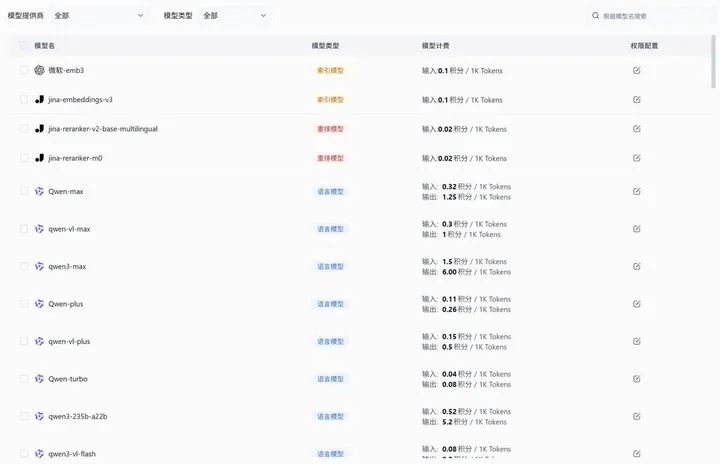Click the table's vertical scrollbar
Screen dimensions: 720x464
713,62
